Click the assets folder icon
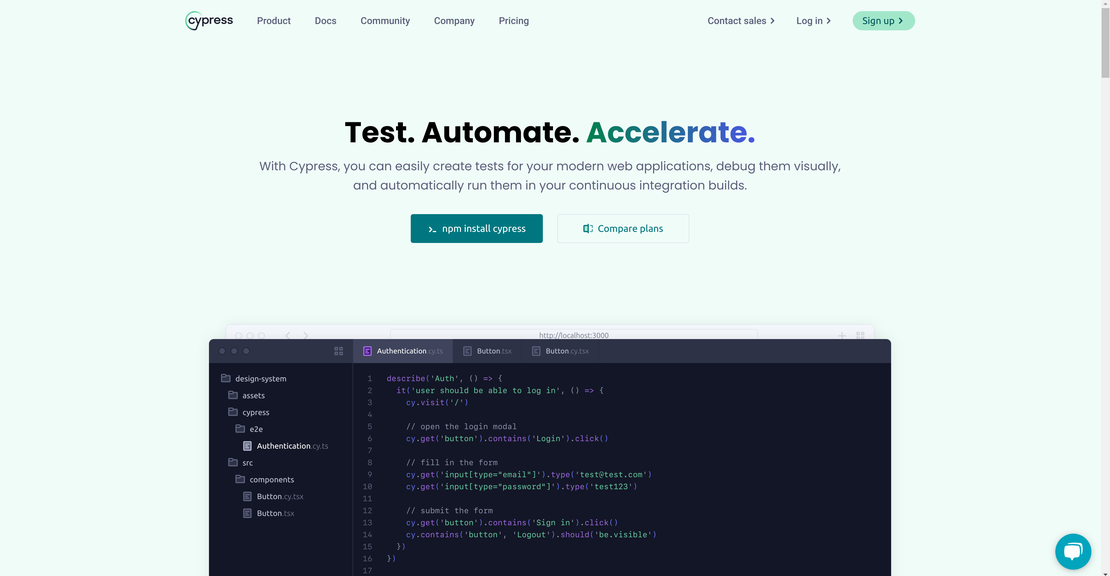 [x=233, y=395]
